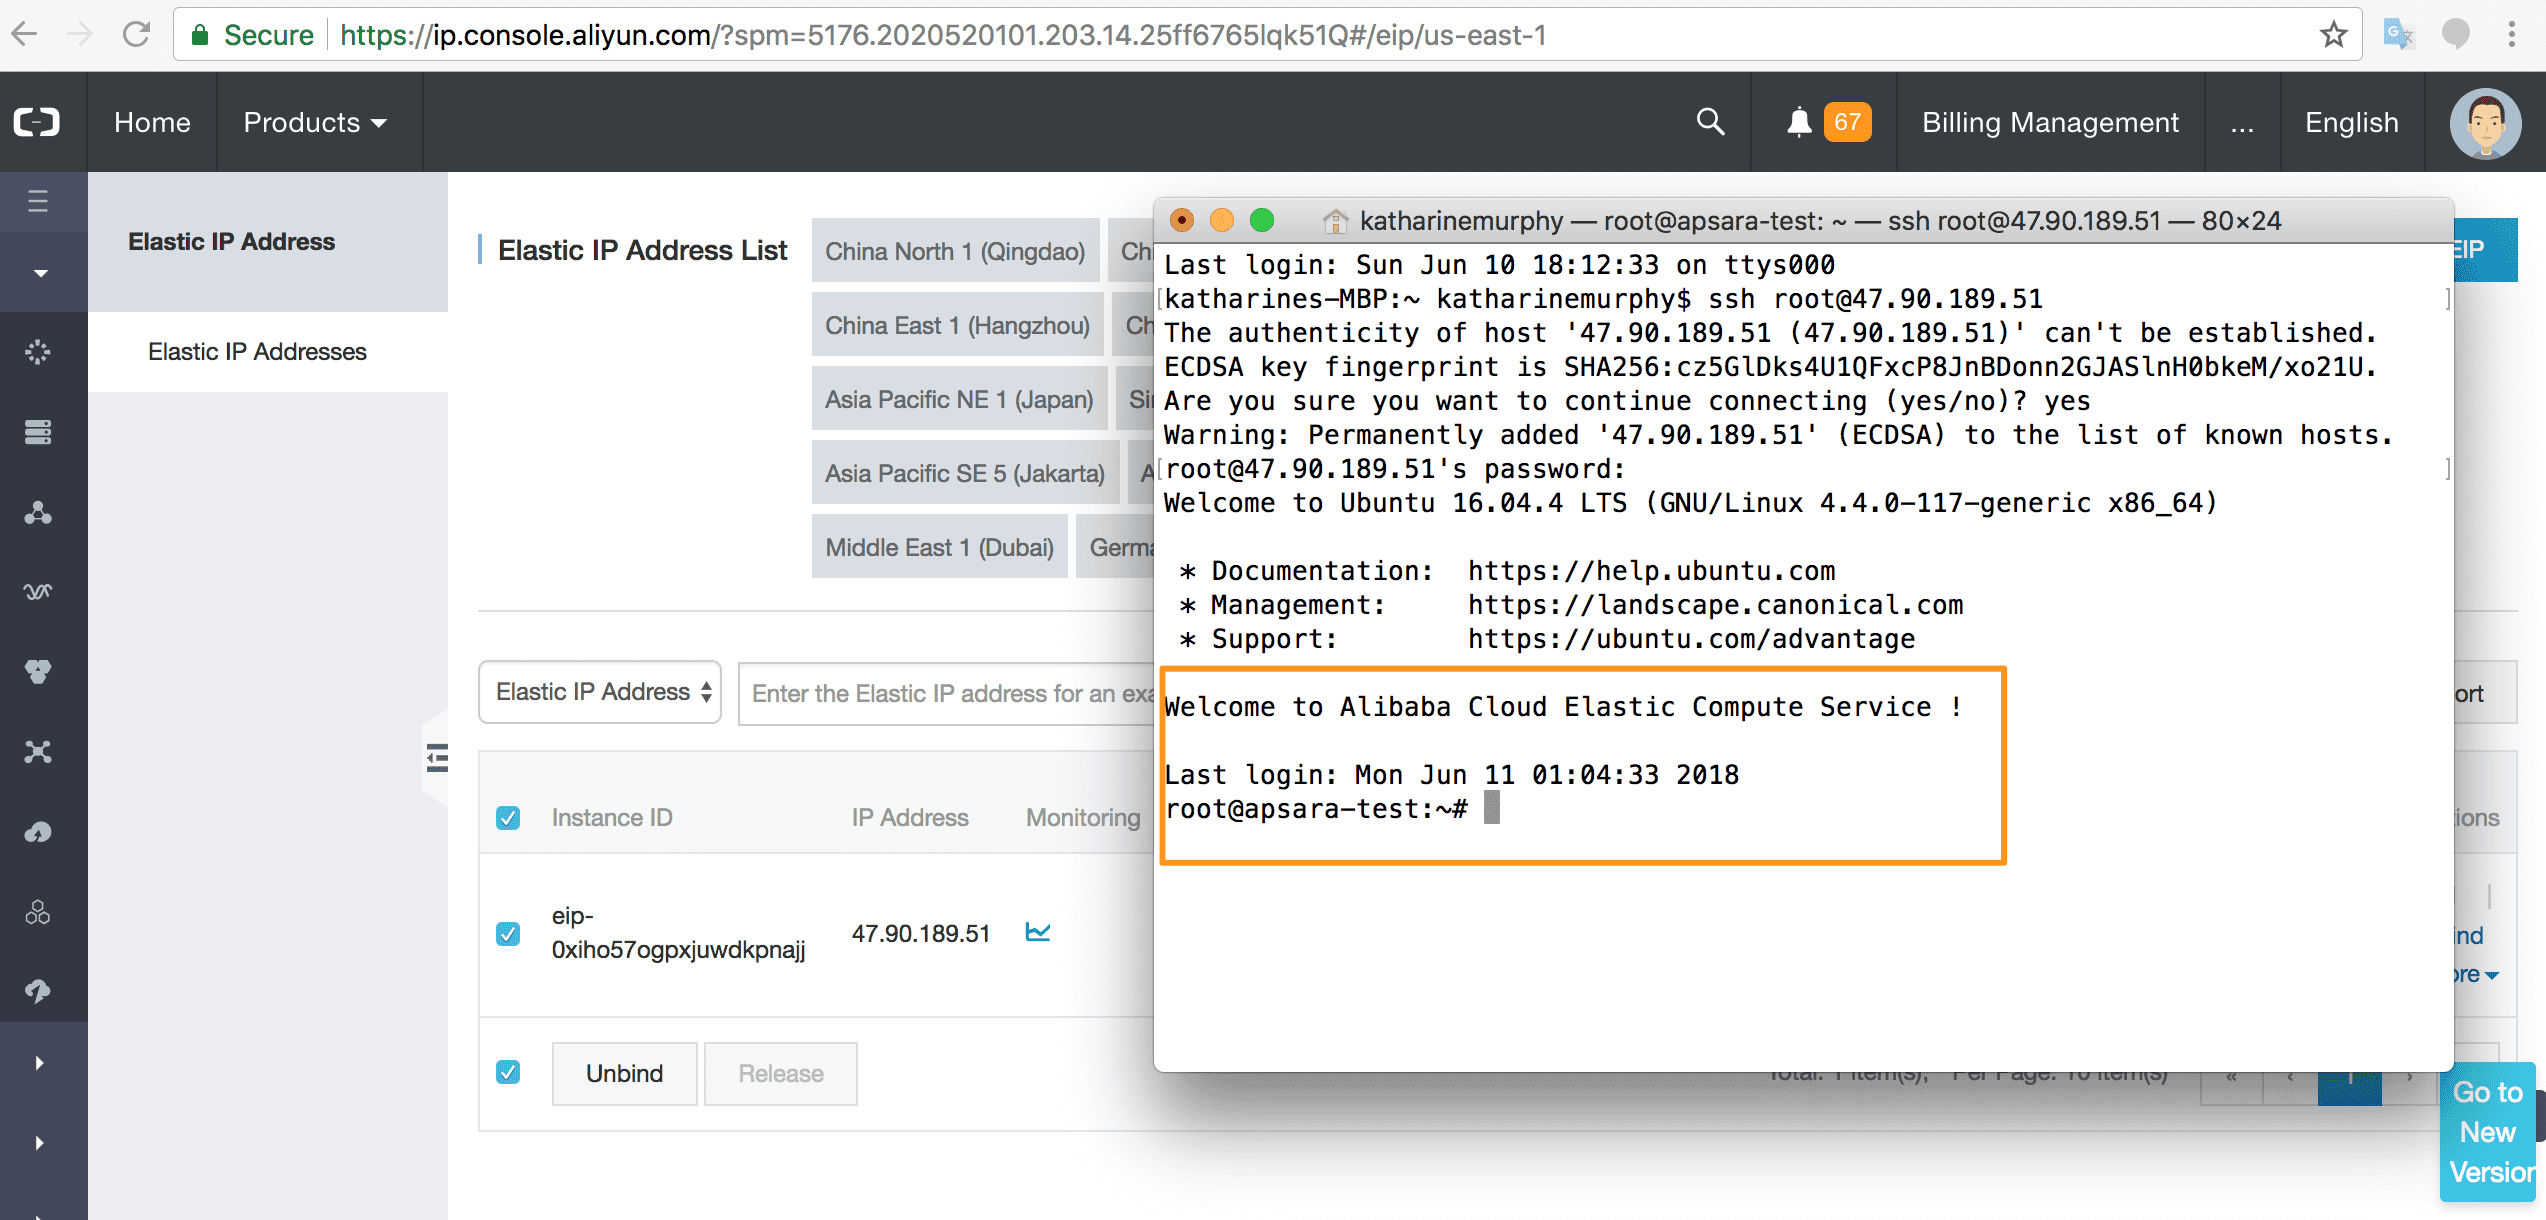2546x1220 pixels.
Task: Select the Asia Pacific NE 1 (Japan) region
Action: click(x=959, y=399)
